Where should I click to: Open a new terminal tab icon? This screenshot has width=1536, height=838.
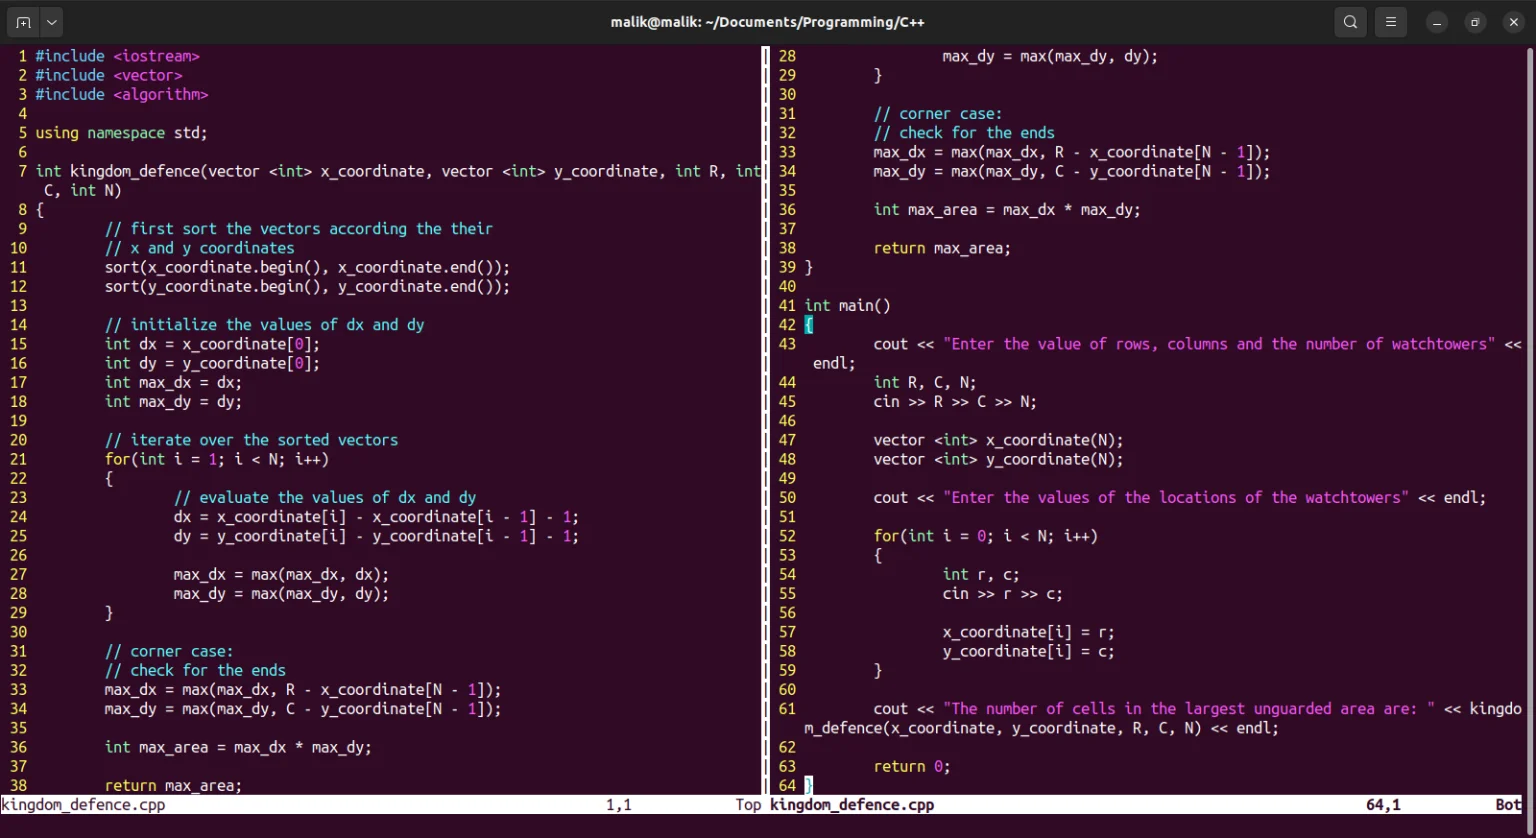pos(23,22)
